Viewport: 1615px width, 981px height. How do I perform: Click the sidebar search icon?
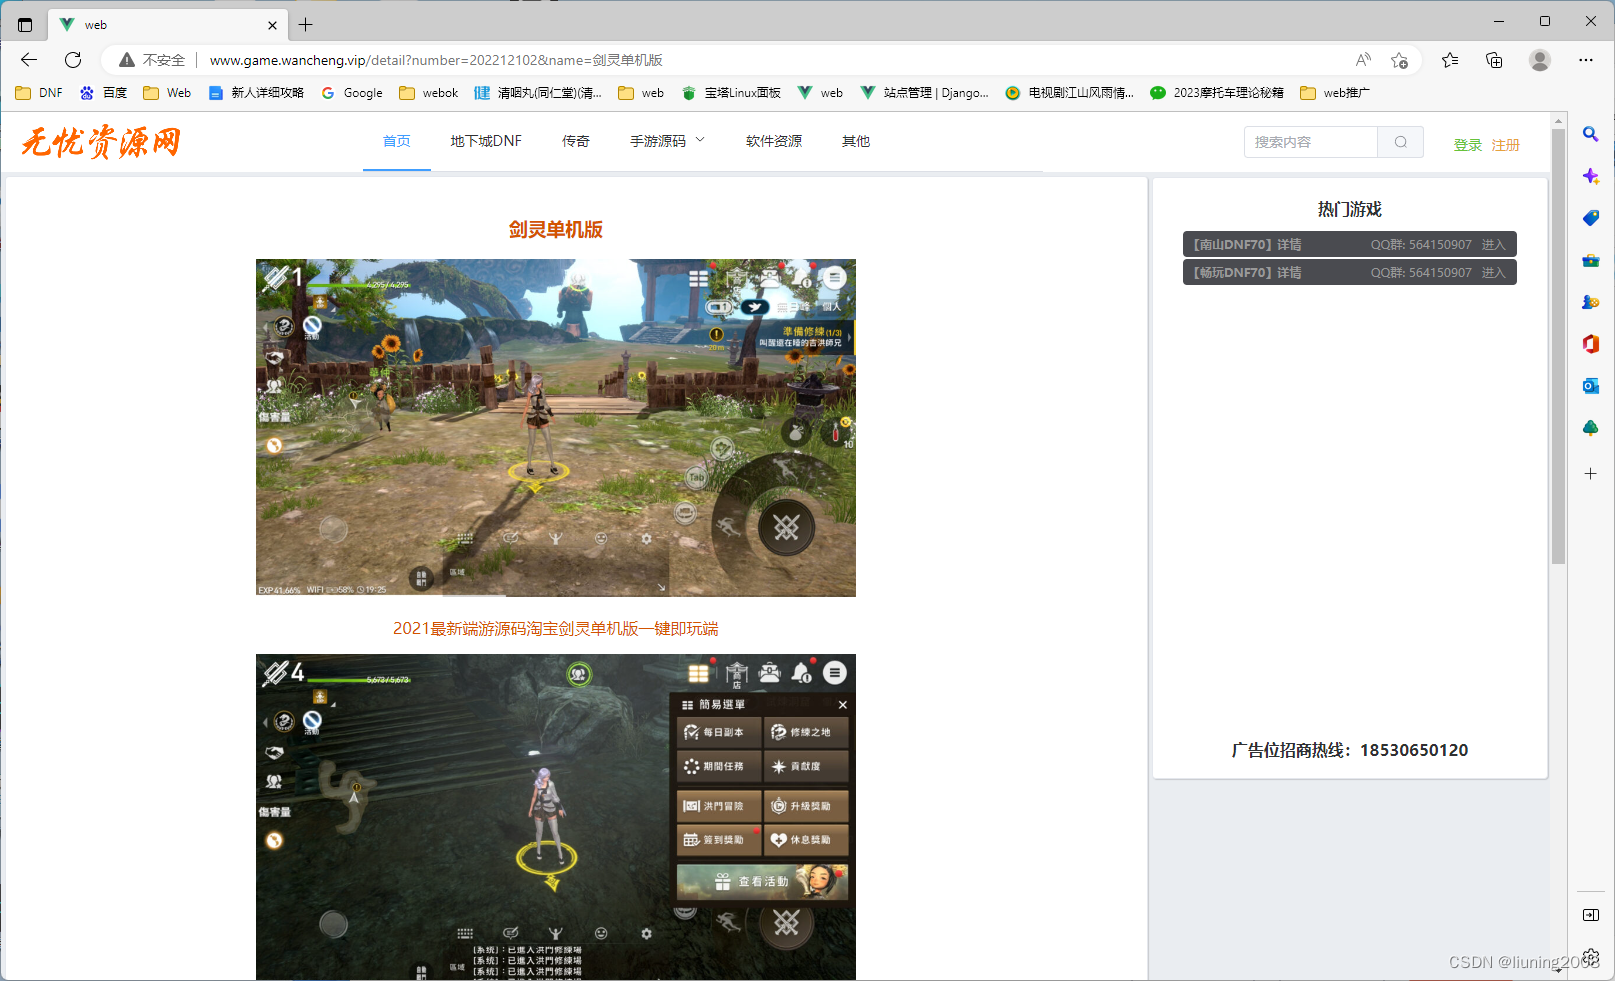1590,134
